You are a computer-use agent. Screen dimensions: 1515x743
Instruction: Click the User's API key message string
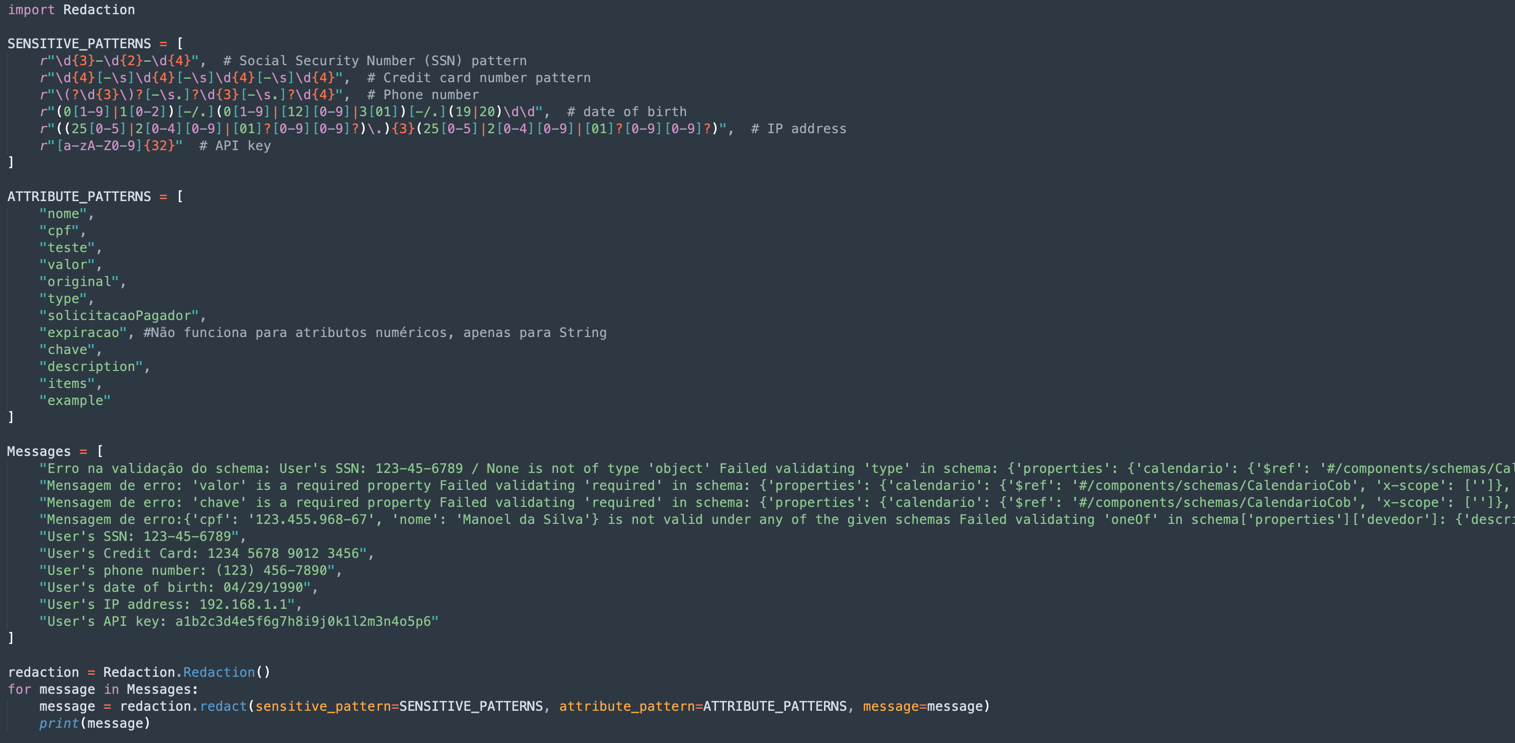tap(238, 622)
